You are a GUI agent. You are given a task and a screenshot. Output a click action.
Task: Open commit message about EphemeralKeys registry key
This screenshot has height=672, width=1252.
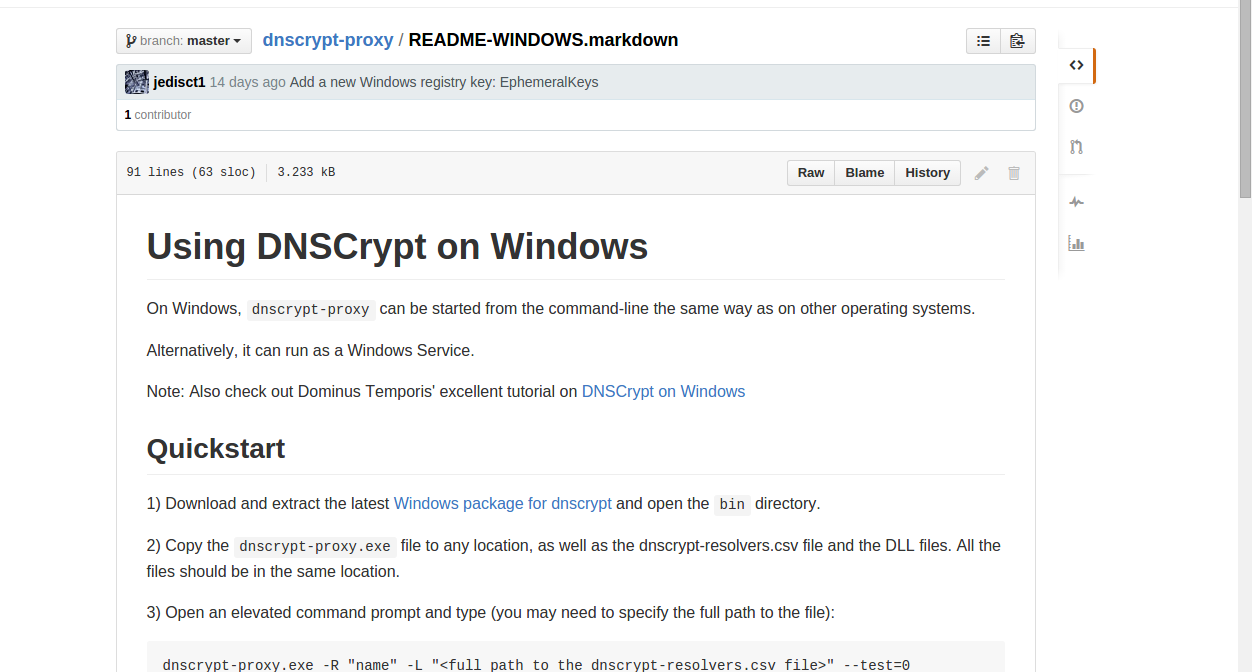(x=444, y=82)
